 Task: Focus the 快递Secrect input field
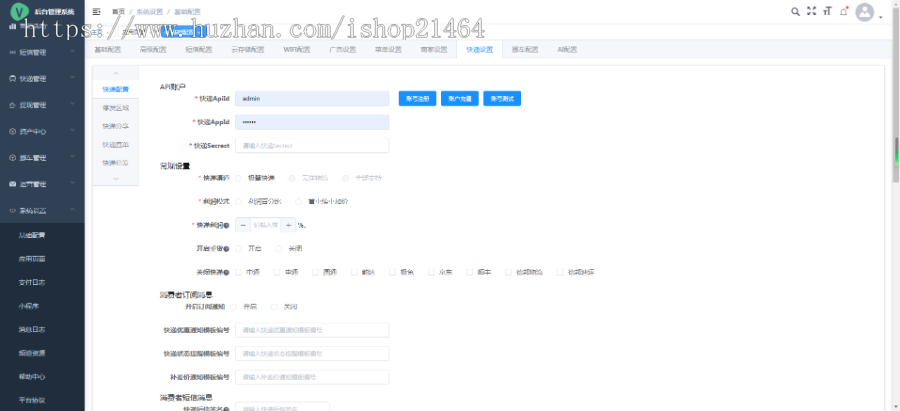pos(312,146)
